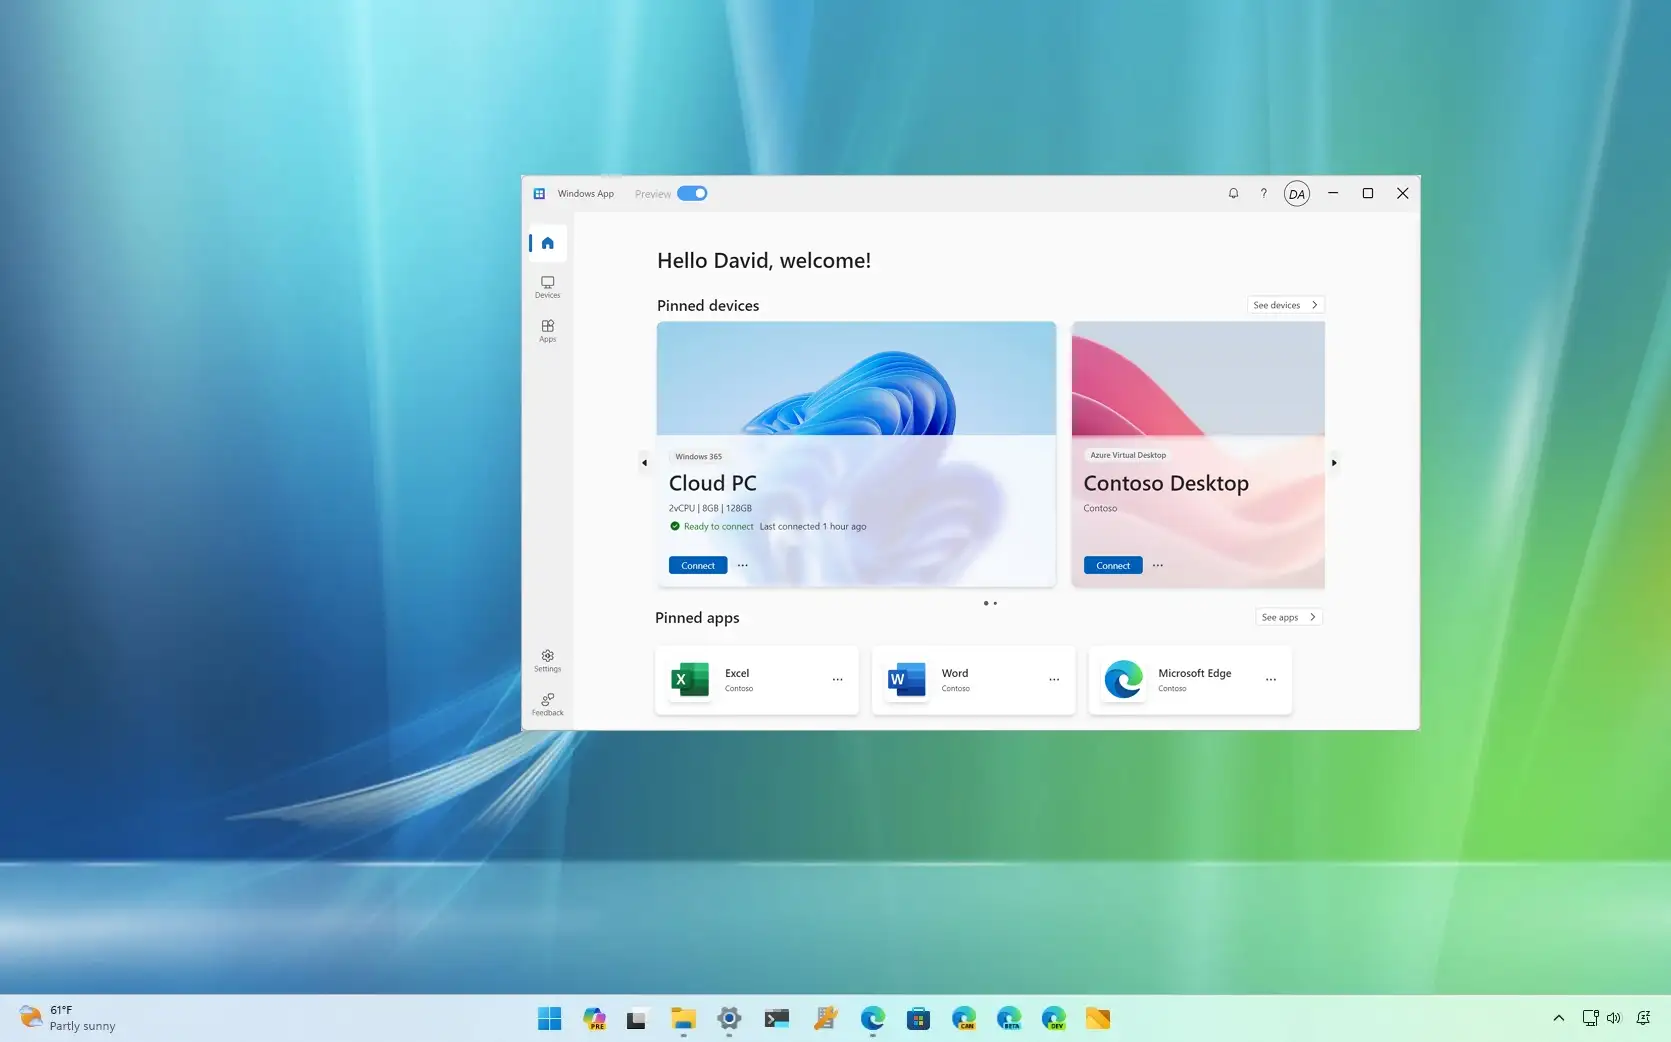Open Microsoft Edge Canary from the taskbar
The width and height of the screenshot is (1671, 1042).
point(963,1018)
